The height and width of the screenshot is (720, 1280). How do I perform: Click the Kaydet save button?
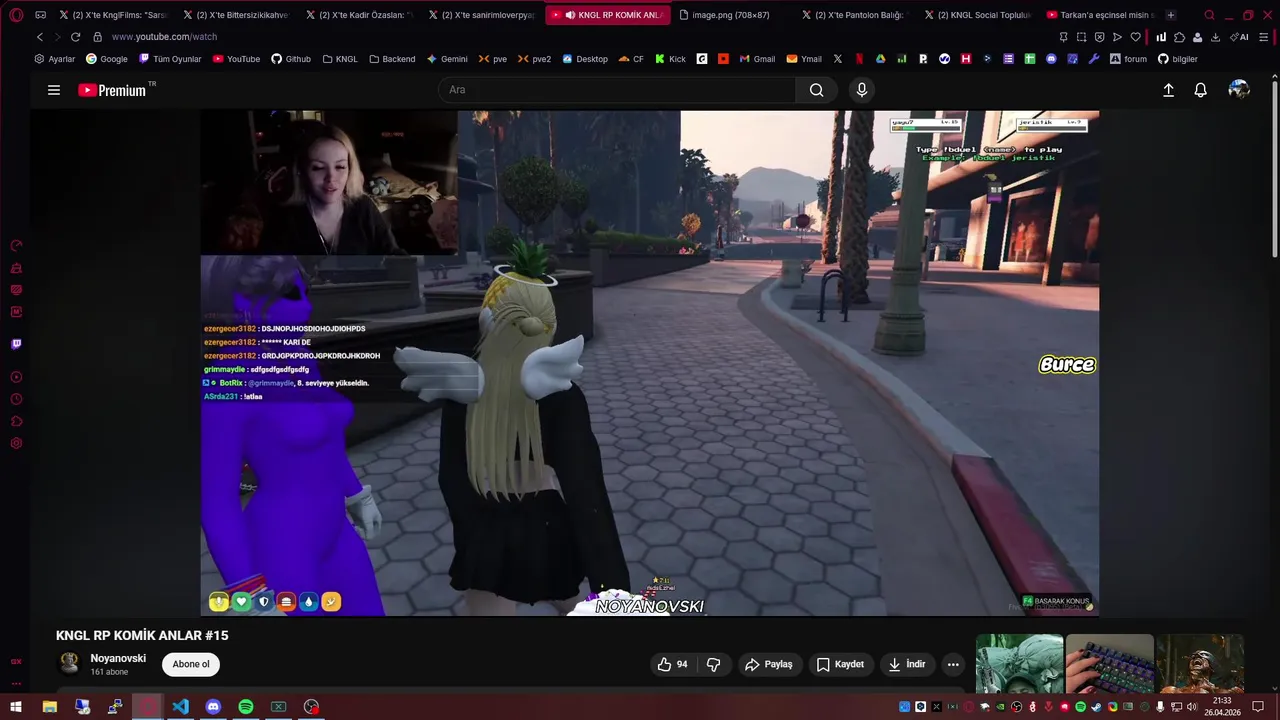click(x=840, y=664)
